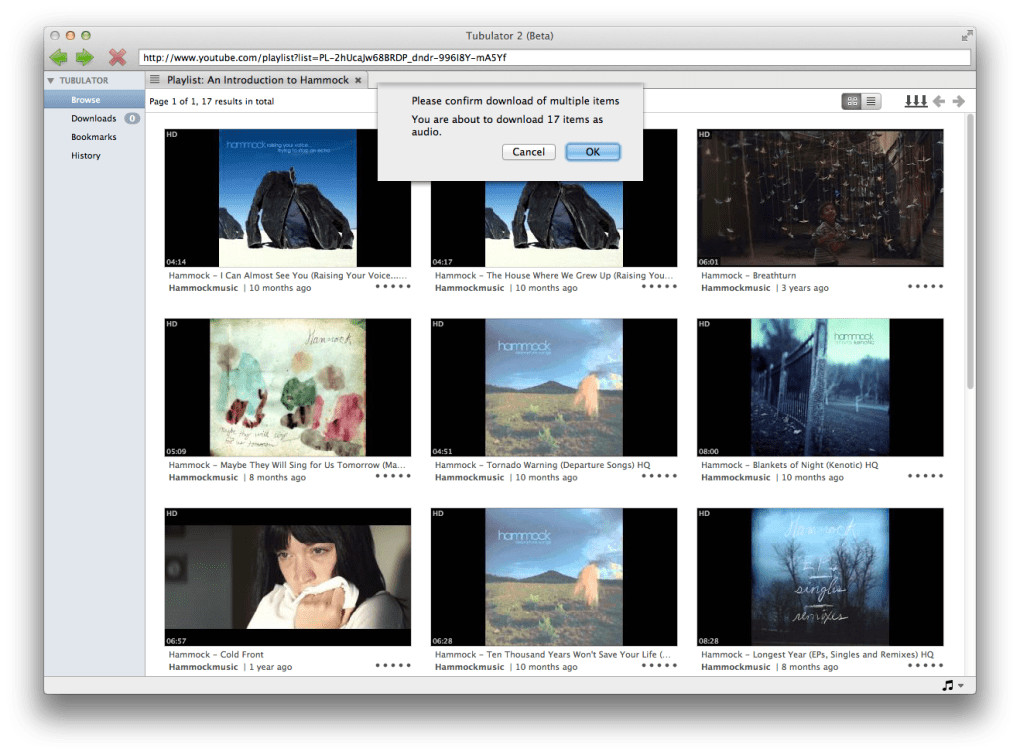Open Downloads in the sidebar
The height and width of the screenshot is (755, 1020).
(x=94, y=118)
